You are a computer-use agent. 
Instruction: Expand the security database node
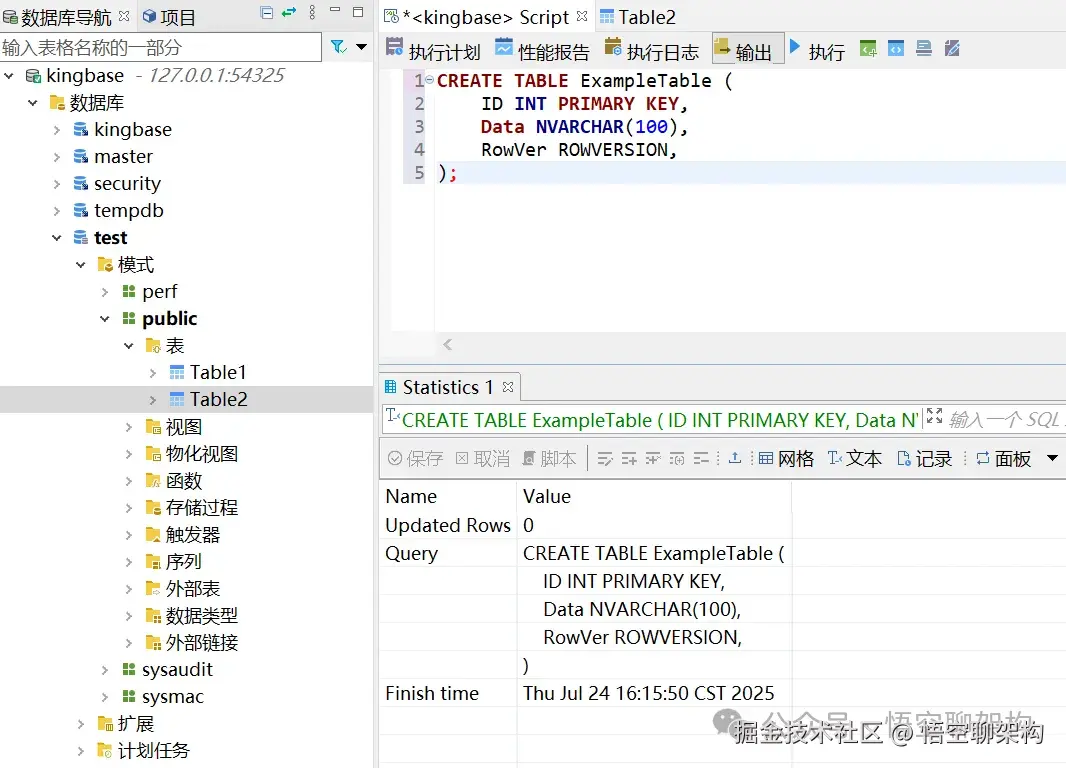[57, 184]
